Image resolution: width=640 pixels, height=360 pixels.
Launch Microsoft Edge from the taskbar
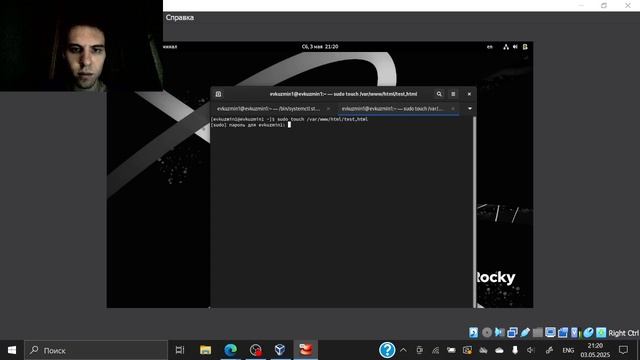pos(231,350)
